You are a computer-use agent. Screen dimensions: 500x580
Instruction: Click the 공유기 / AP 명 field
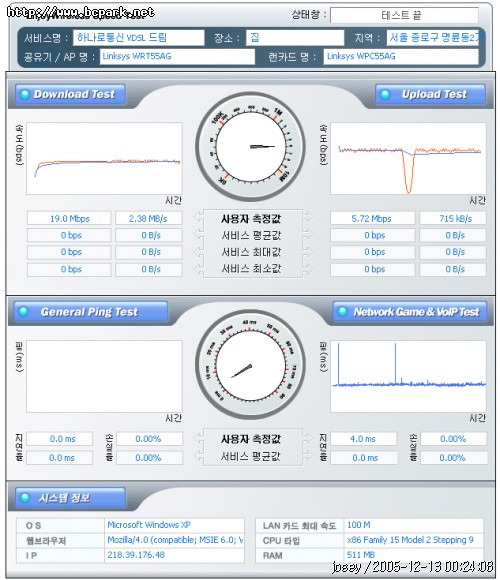pyautogui.click(x=177, y=57)
